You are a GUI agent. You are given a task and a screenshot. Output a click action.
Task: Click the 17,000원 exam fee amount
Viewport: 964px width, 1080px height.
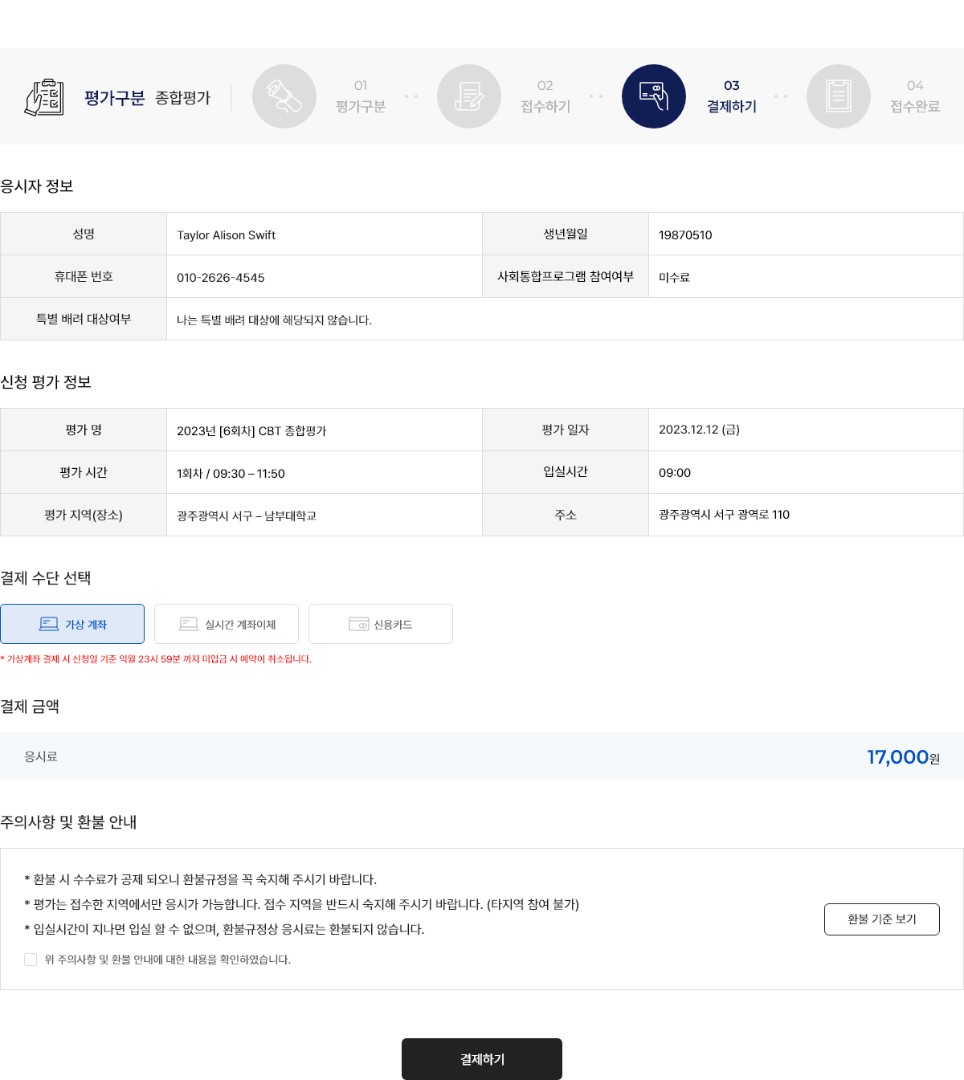[x=903, y=757]
